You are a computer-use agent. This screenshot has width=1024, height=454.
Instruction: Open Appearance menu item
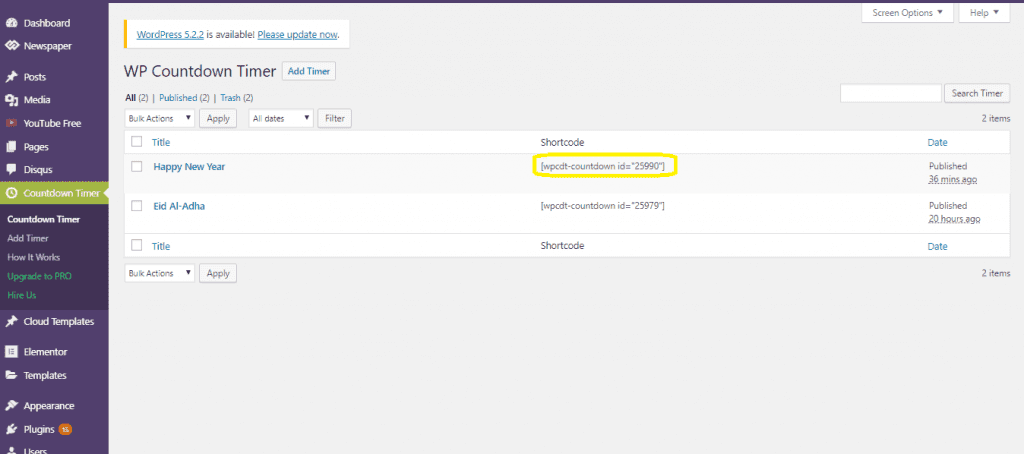click(x=49, y=406)
